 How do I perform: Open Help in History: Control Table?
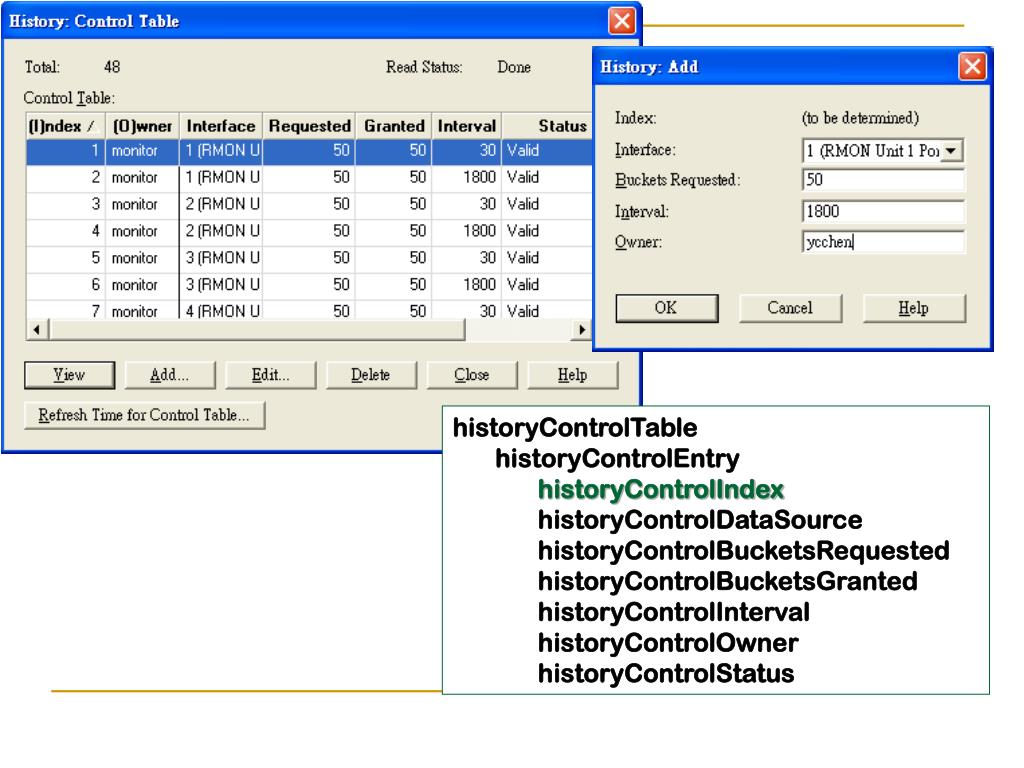pyautogui.click(x=573, y=375)
